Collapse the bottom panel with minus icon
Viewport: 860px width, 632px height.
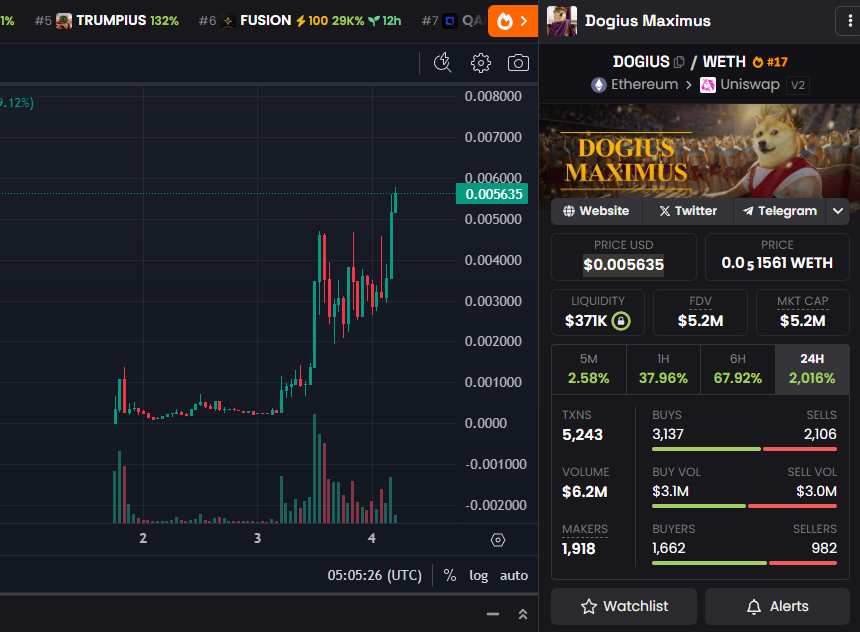click(493, 614)
